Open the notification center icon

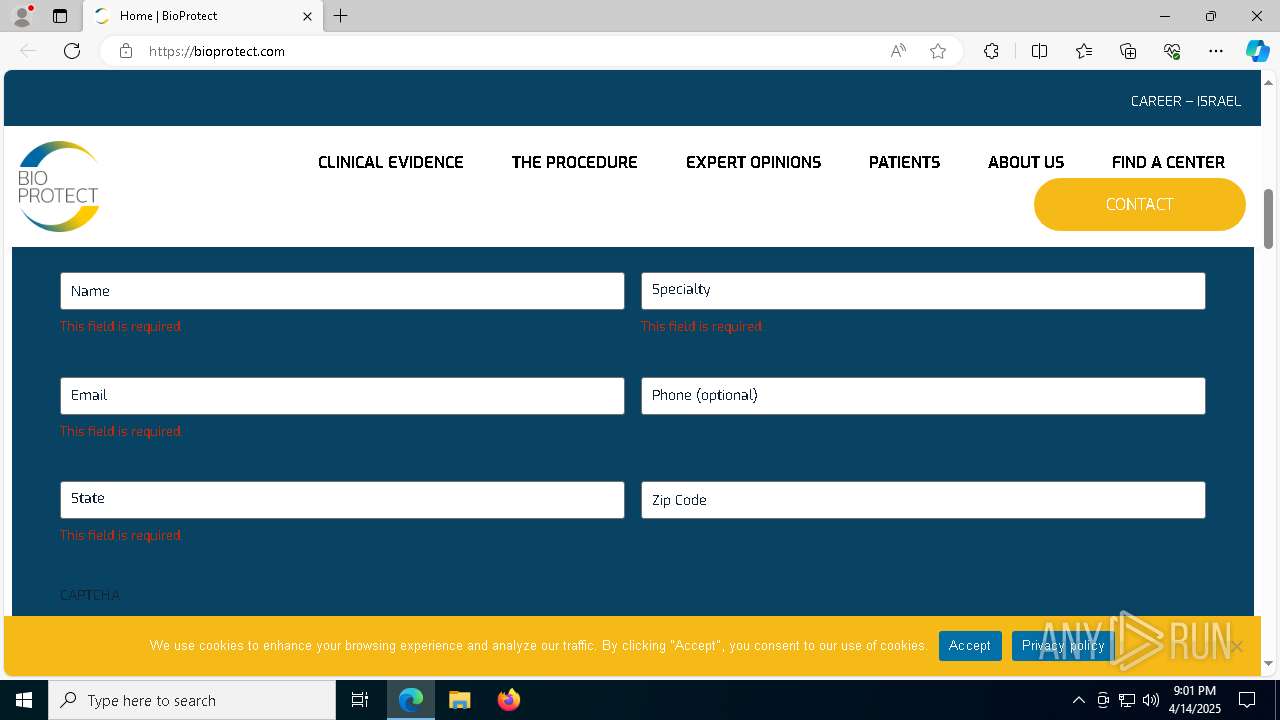click(1247, 700)
